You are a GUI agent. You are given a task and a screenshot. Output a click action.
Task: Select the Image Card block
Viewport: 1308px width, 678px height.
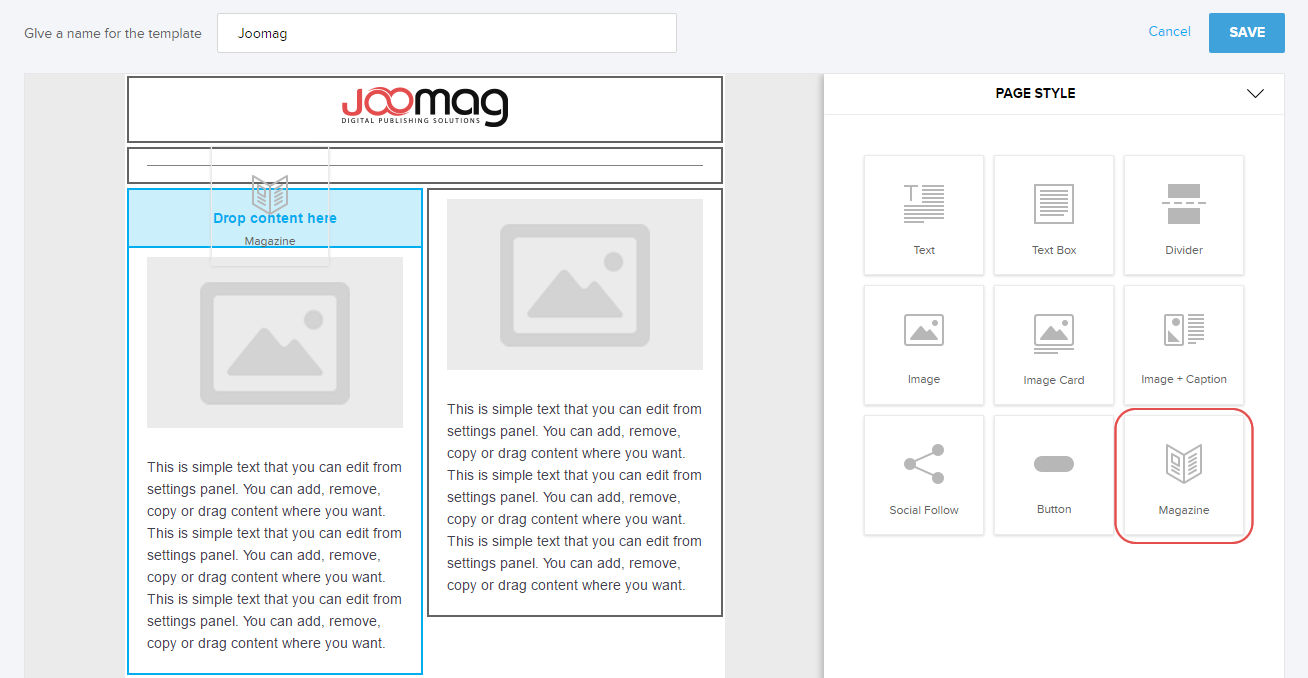coord(1053,344)
